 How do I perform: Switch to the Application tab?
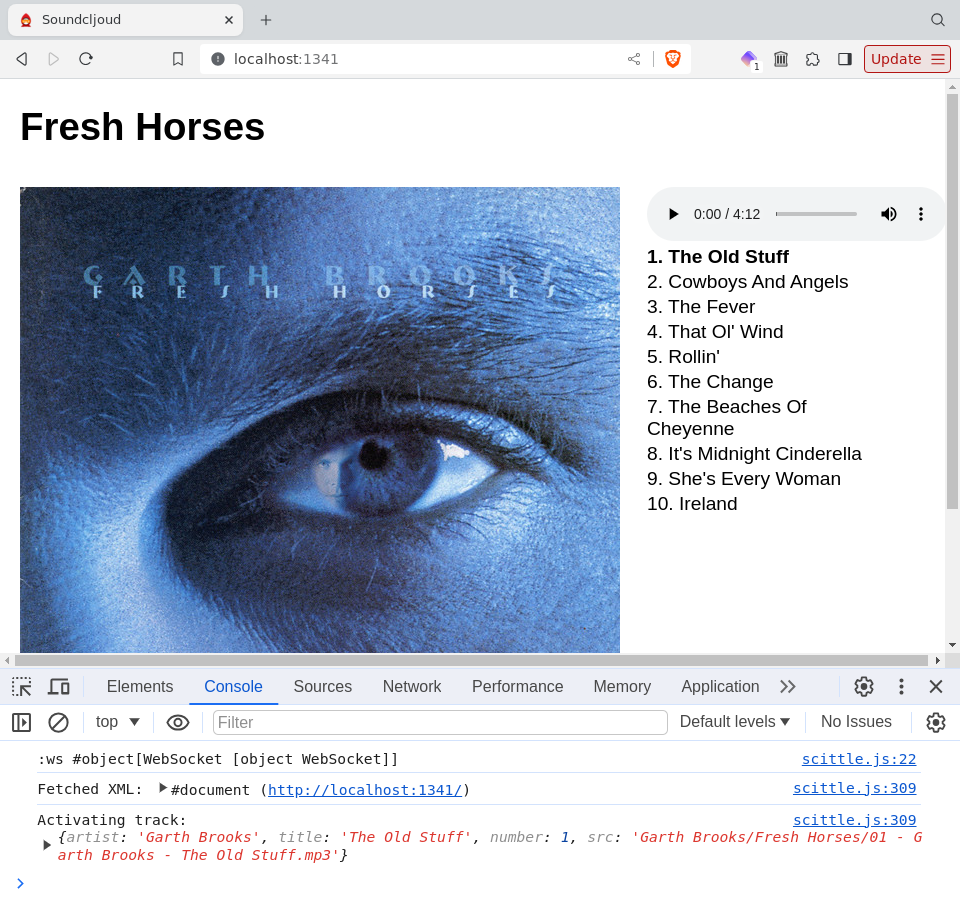click(x=720, y=686)
